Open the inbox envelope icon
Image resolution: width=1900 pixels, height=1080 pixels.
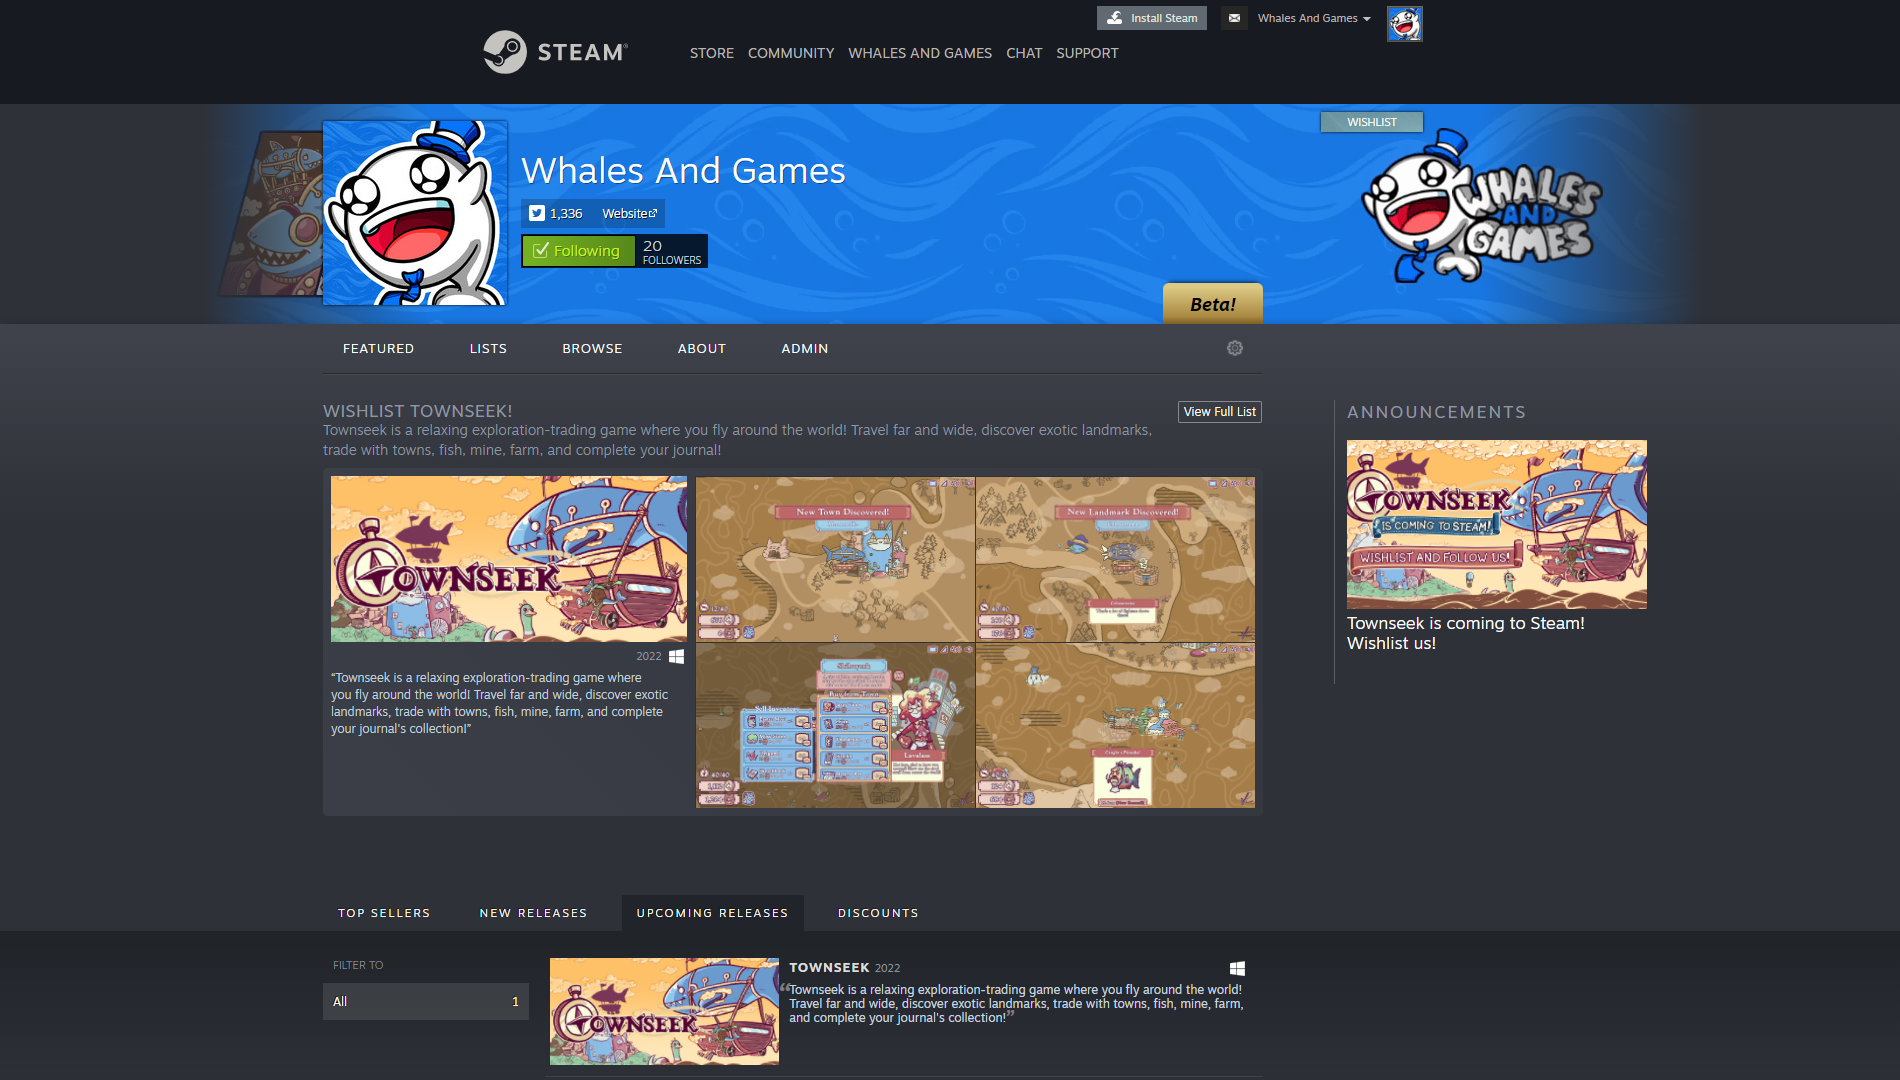pos(1234,18)
